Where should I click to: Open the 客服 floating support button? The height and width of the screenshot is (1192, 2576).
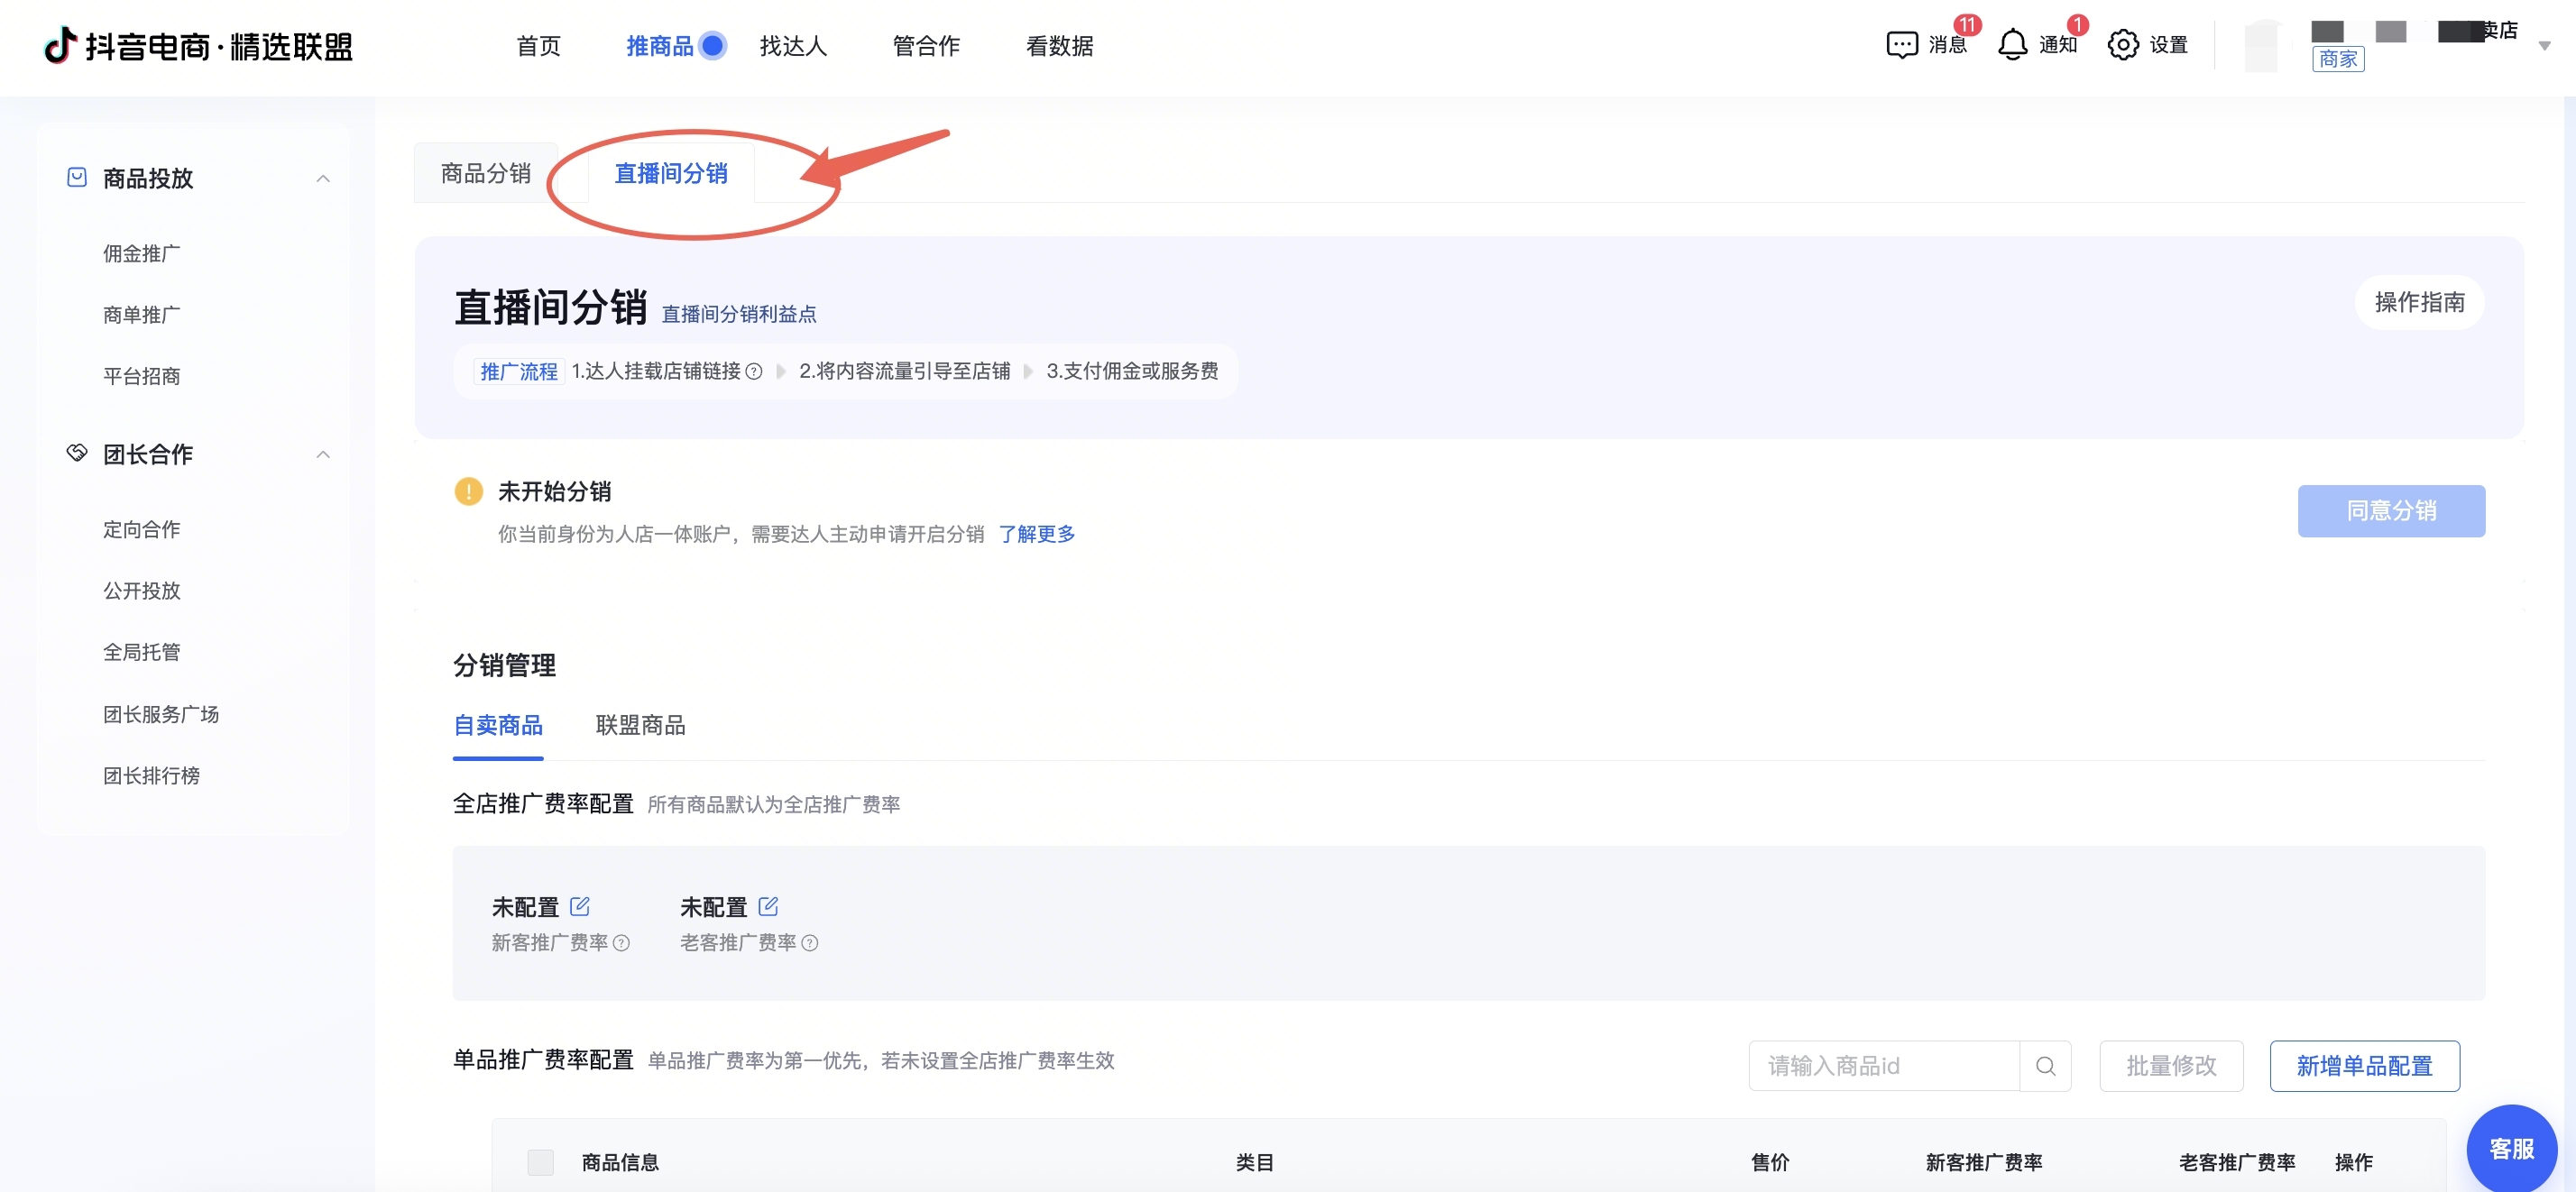pos(2511,1149)
